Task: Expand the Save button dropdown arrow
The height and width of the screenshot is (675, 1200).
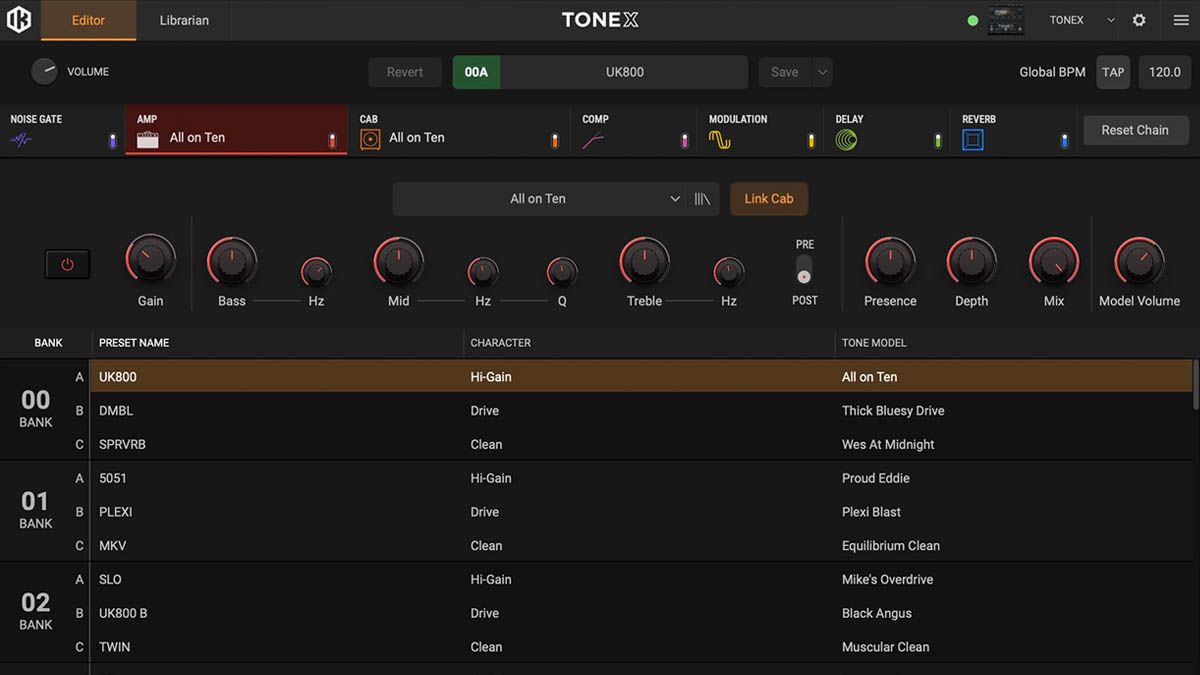Action: tap(822, 72)
